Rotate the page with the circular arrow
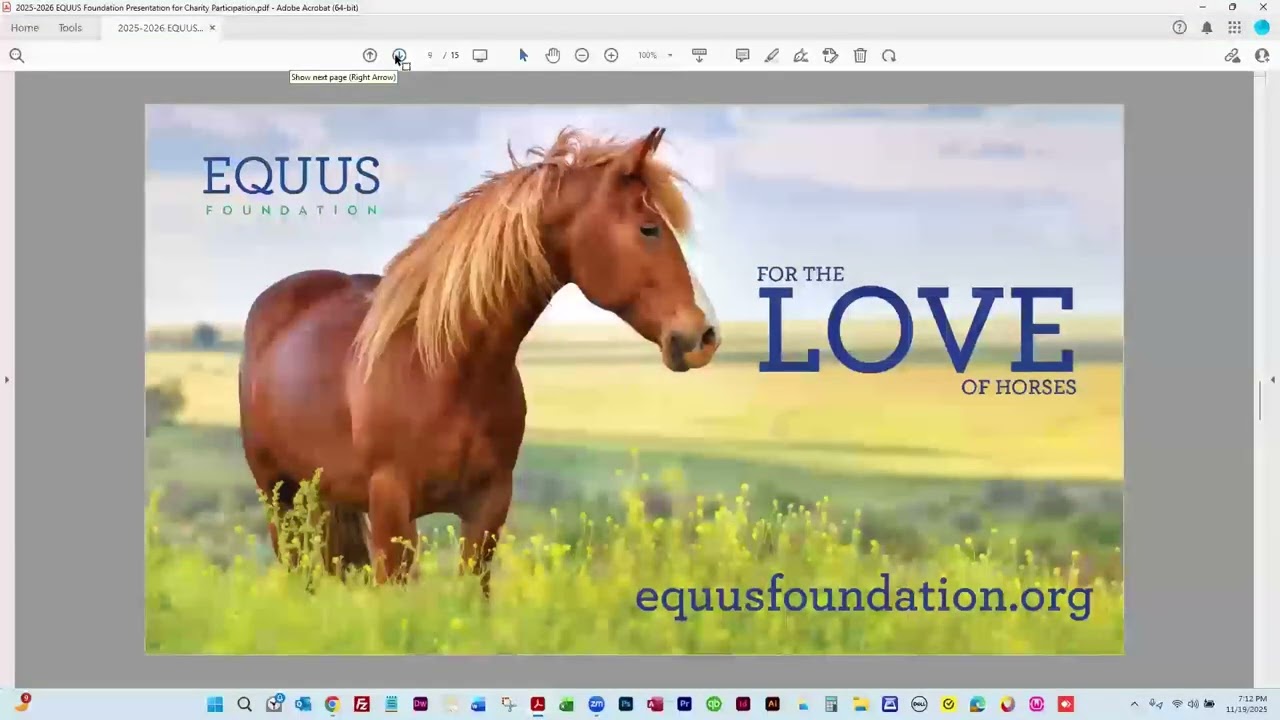Image resolution: width=1280 pixels, height=720 pixels. coord(889,55)
